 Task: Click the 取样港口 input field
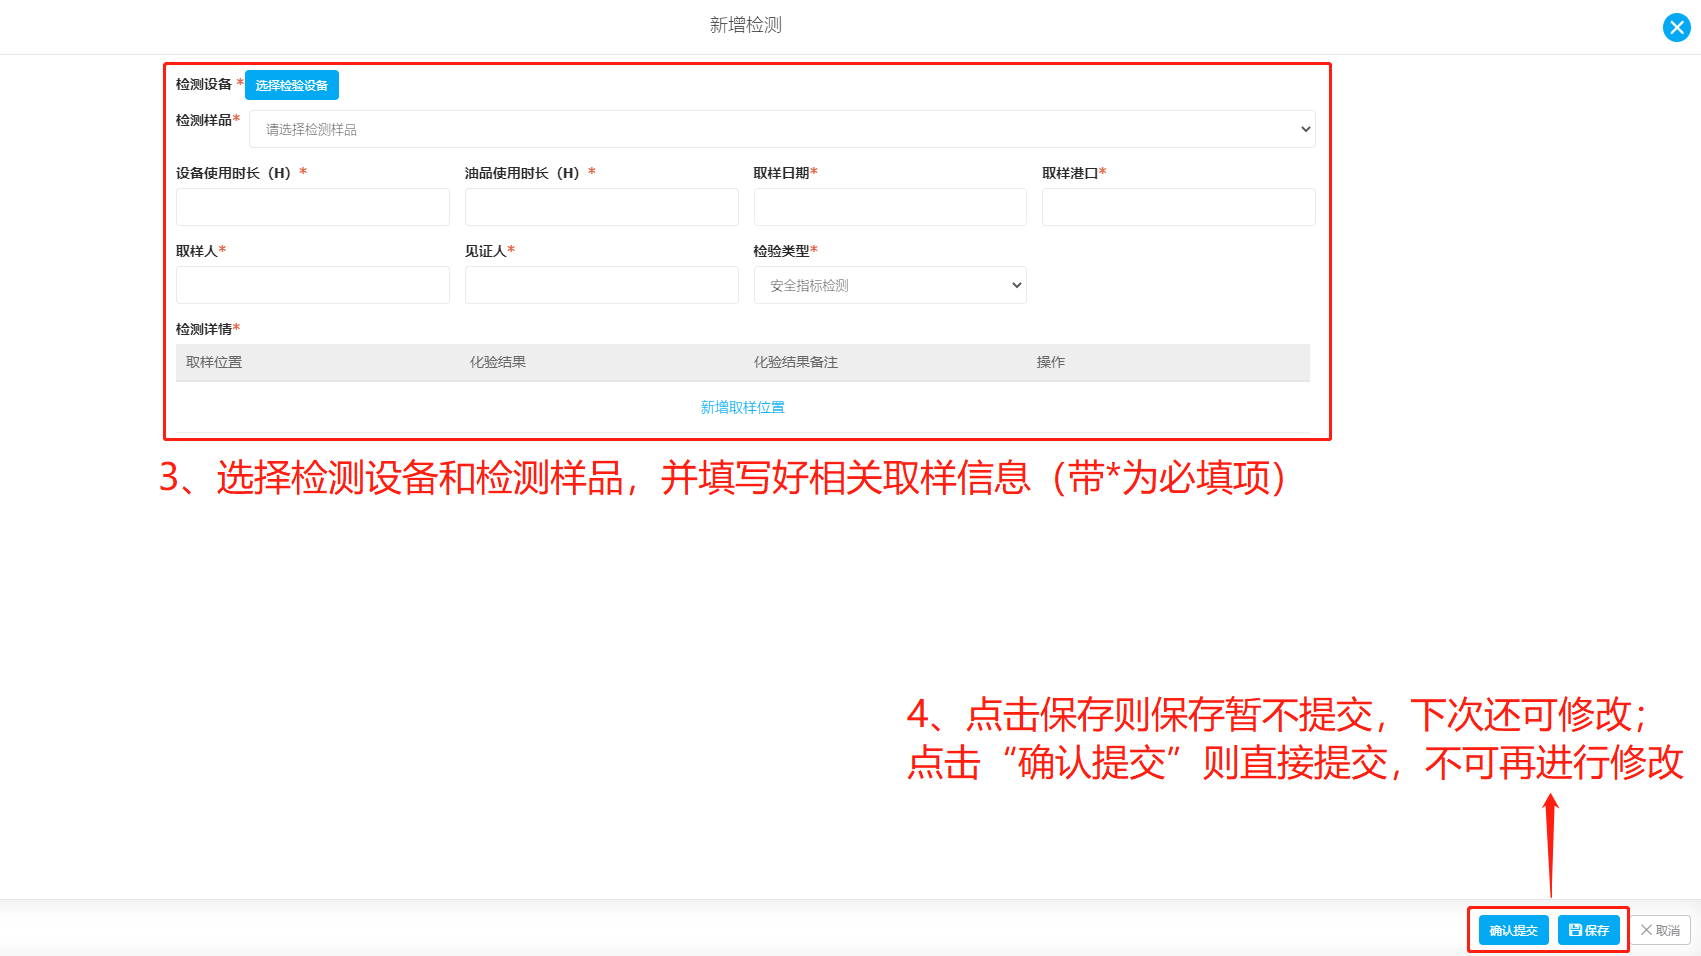pyautogui.click(x=1179, y=207)
